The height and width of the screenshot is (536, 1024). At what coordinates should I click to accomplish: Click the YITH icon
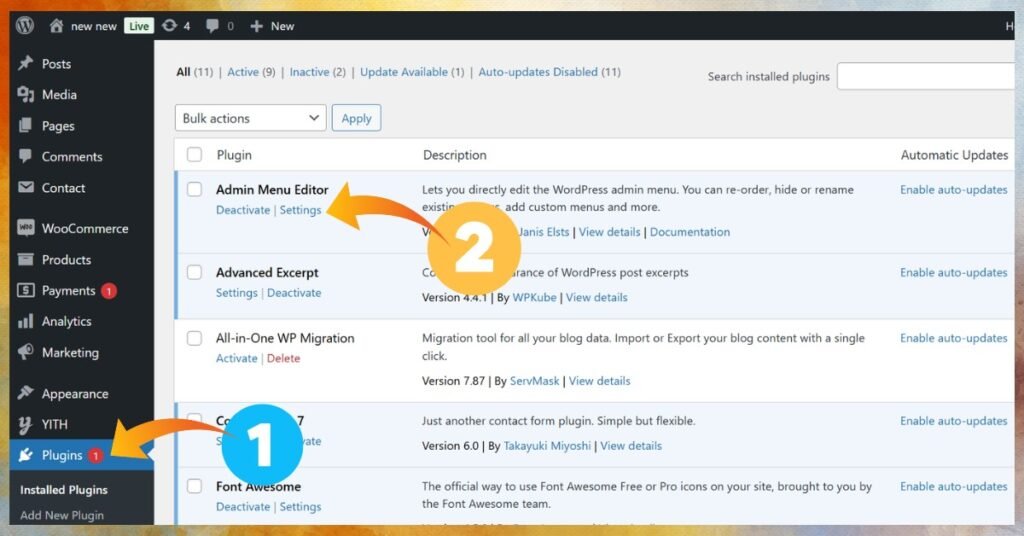coord(25,424)
